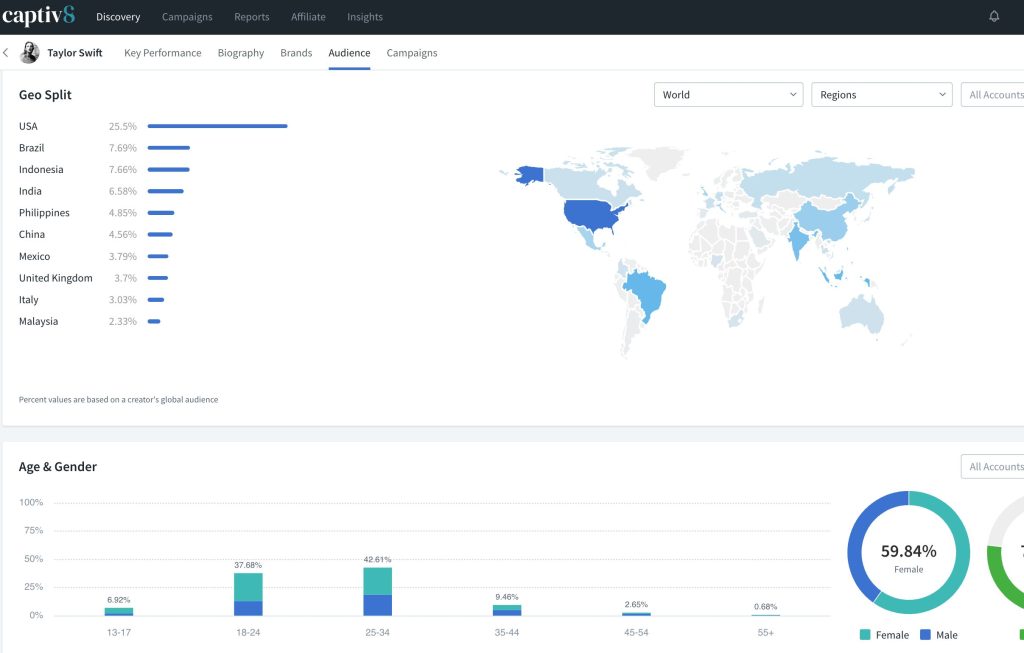The width and height of the screenshot is (1024, 653).
Task: Click the 35-44 age group bar
Action: 507,611
